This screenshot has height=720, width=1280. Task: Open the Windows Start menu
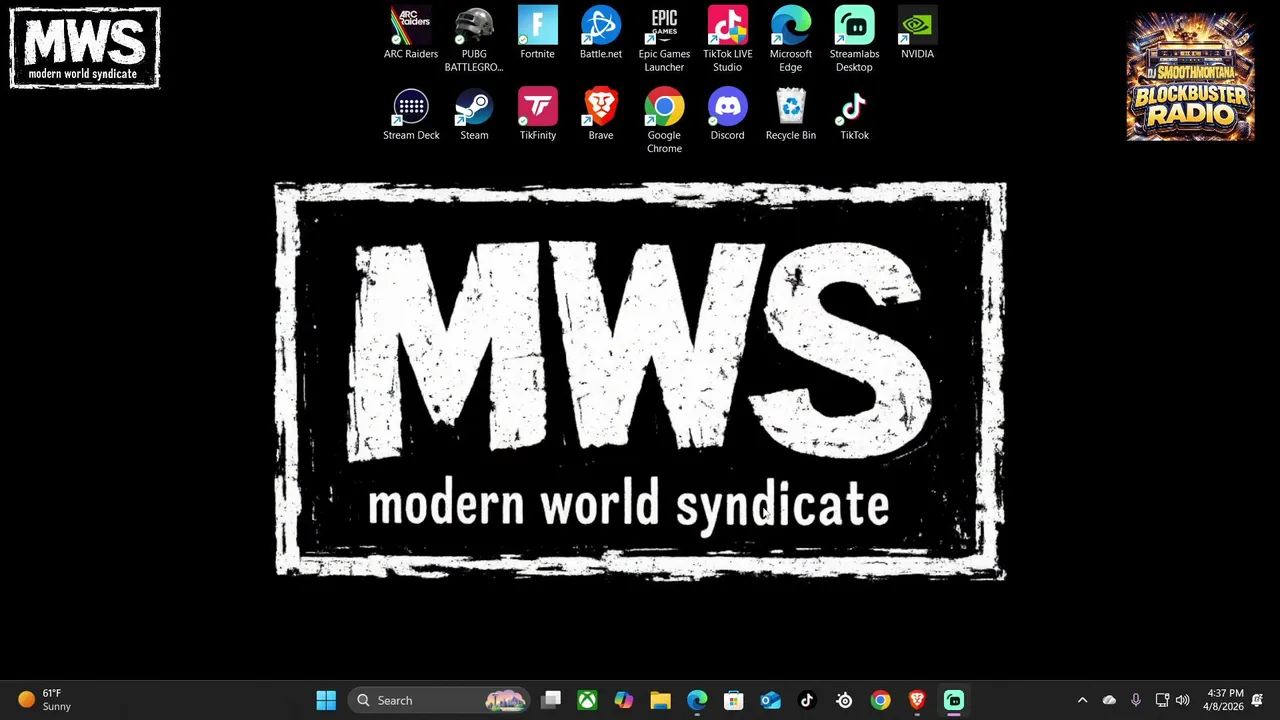[x=326, y=701]
